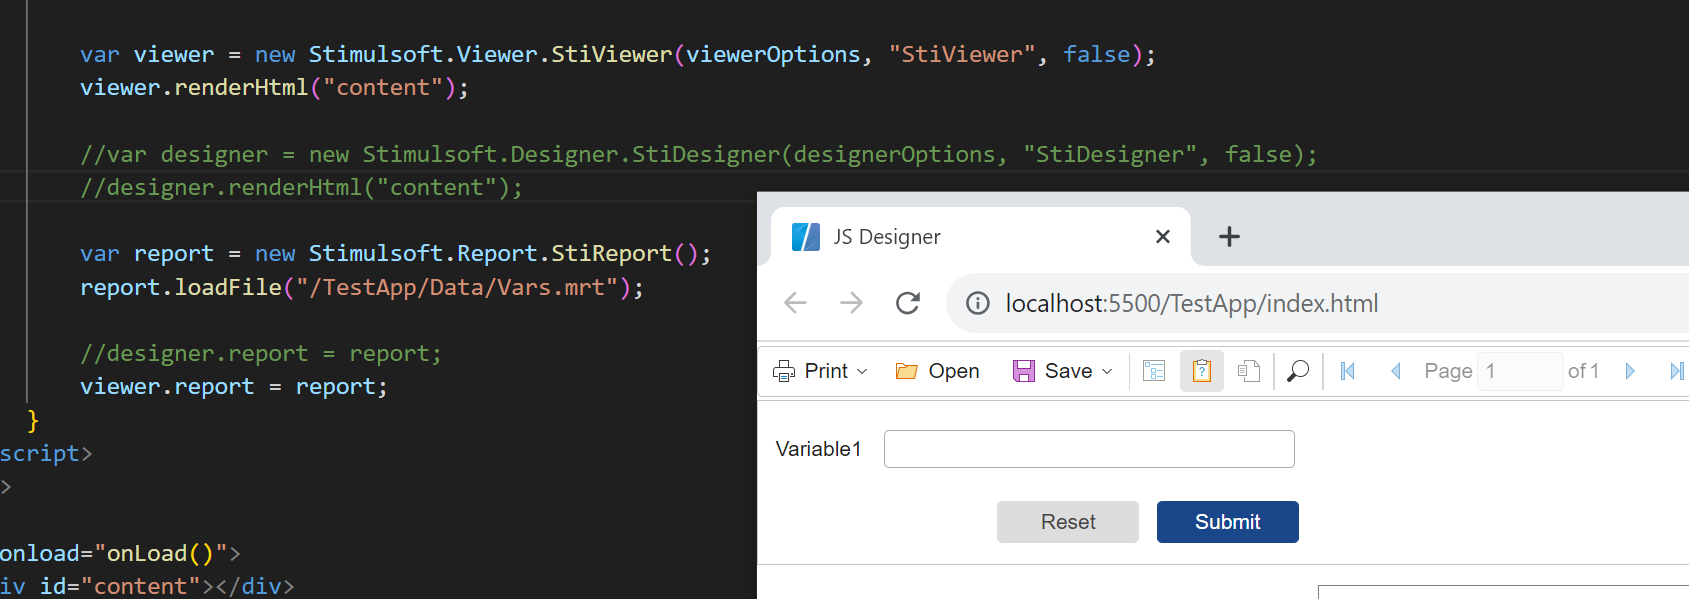Click the Page number input box
The height and width of the screenshot is (599, 1689).
click(x=1519, y=371)
